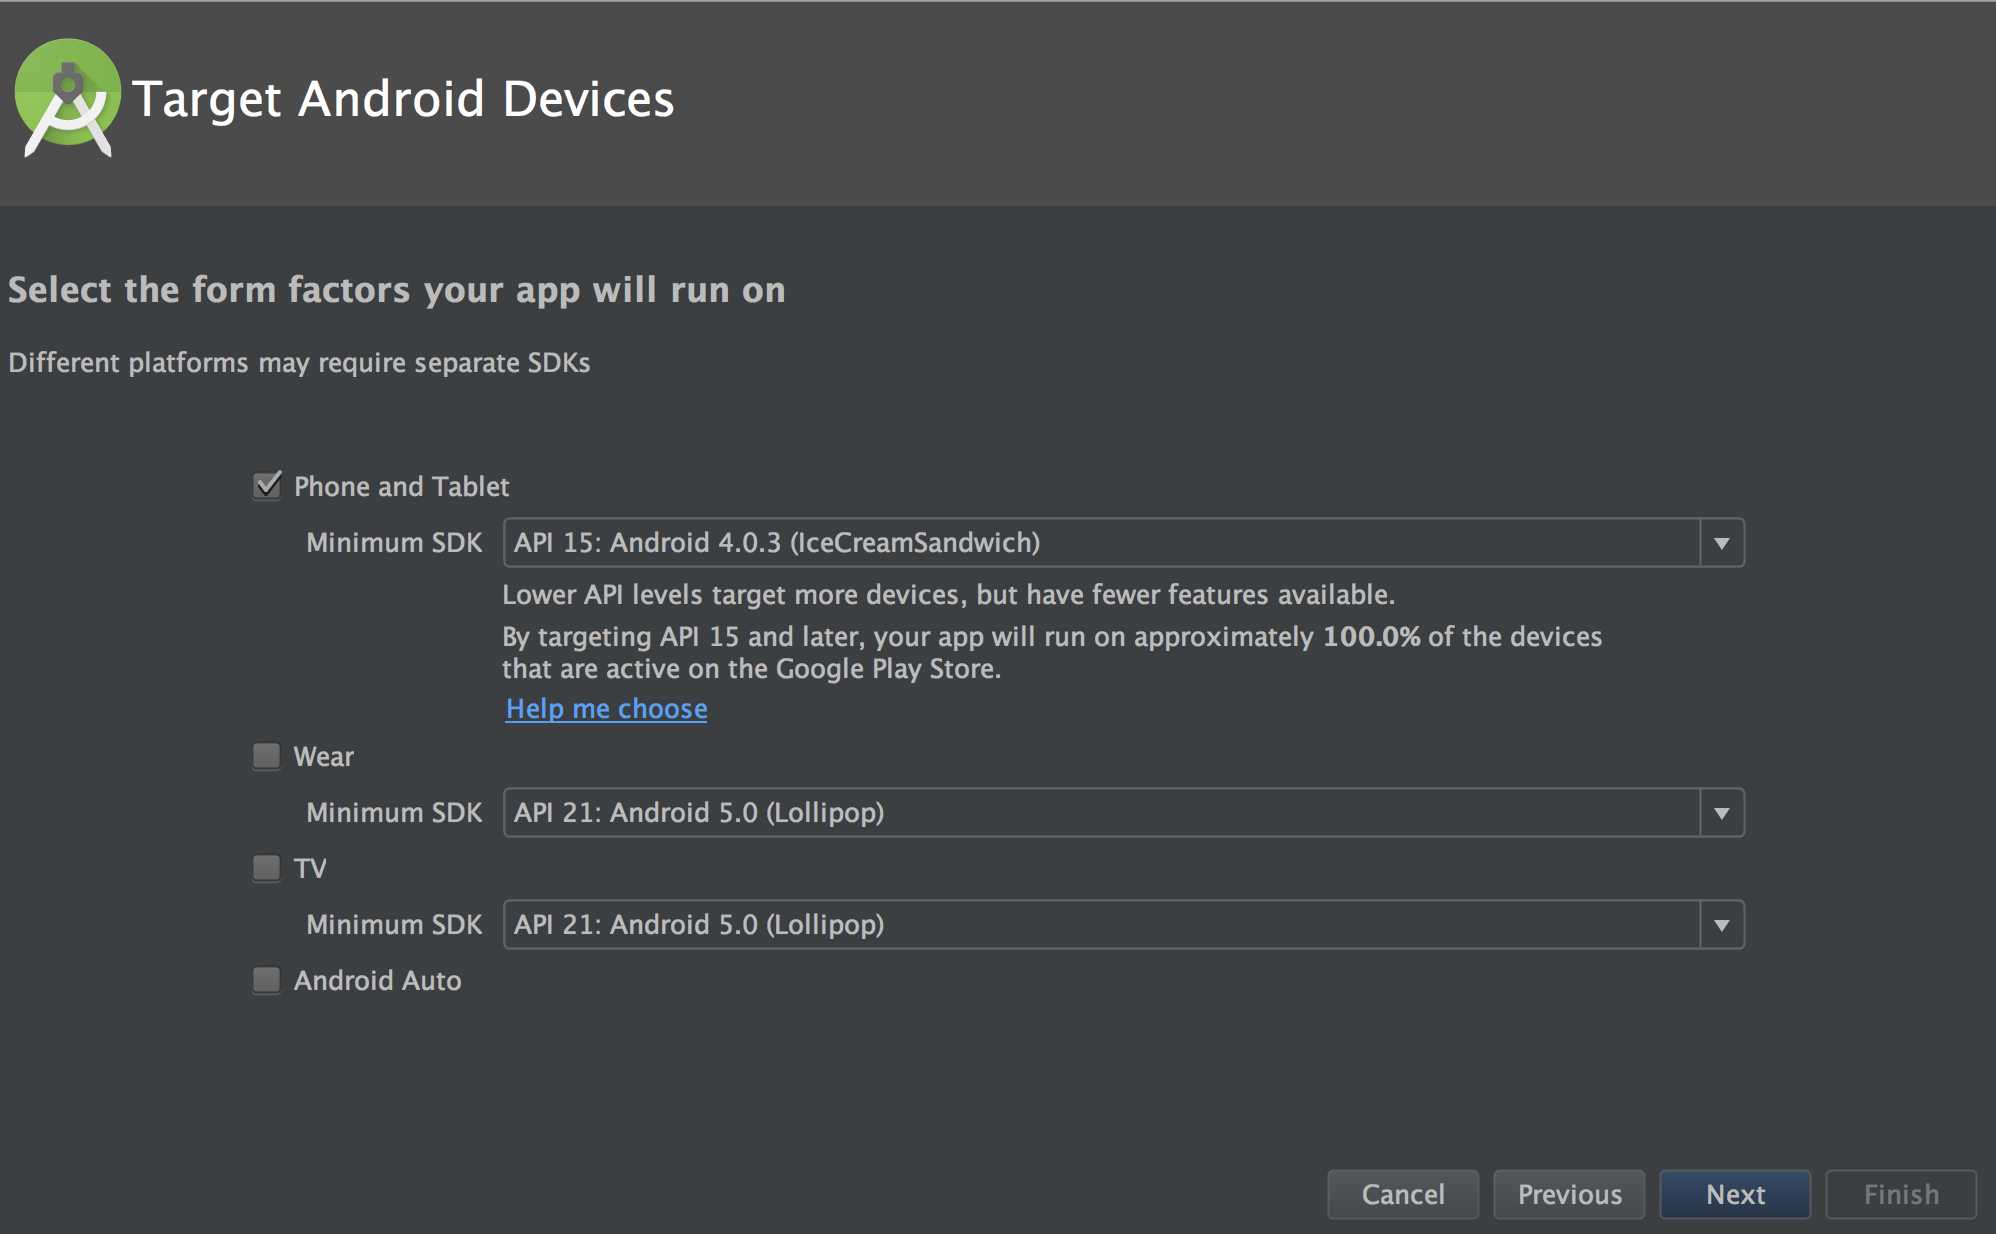Open Phone and Tablet Minimum SDK dropdown arrow
The width and height of the screenshot is (1996, 1234).
click(x=1722, y=543)
